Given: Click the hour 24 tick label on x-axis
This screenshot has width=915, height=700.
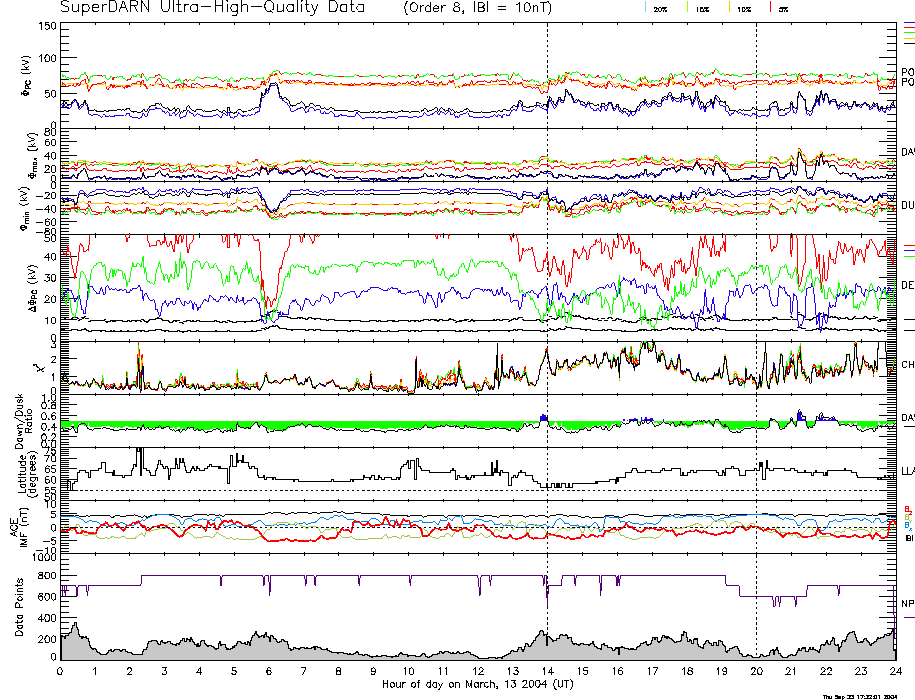Looking at the screenshot, I should [893, 671].
